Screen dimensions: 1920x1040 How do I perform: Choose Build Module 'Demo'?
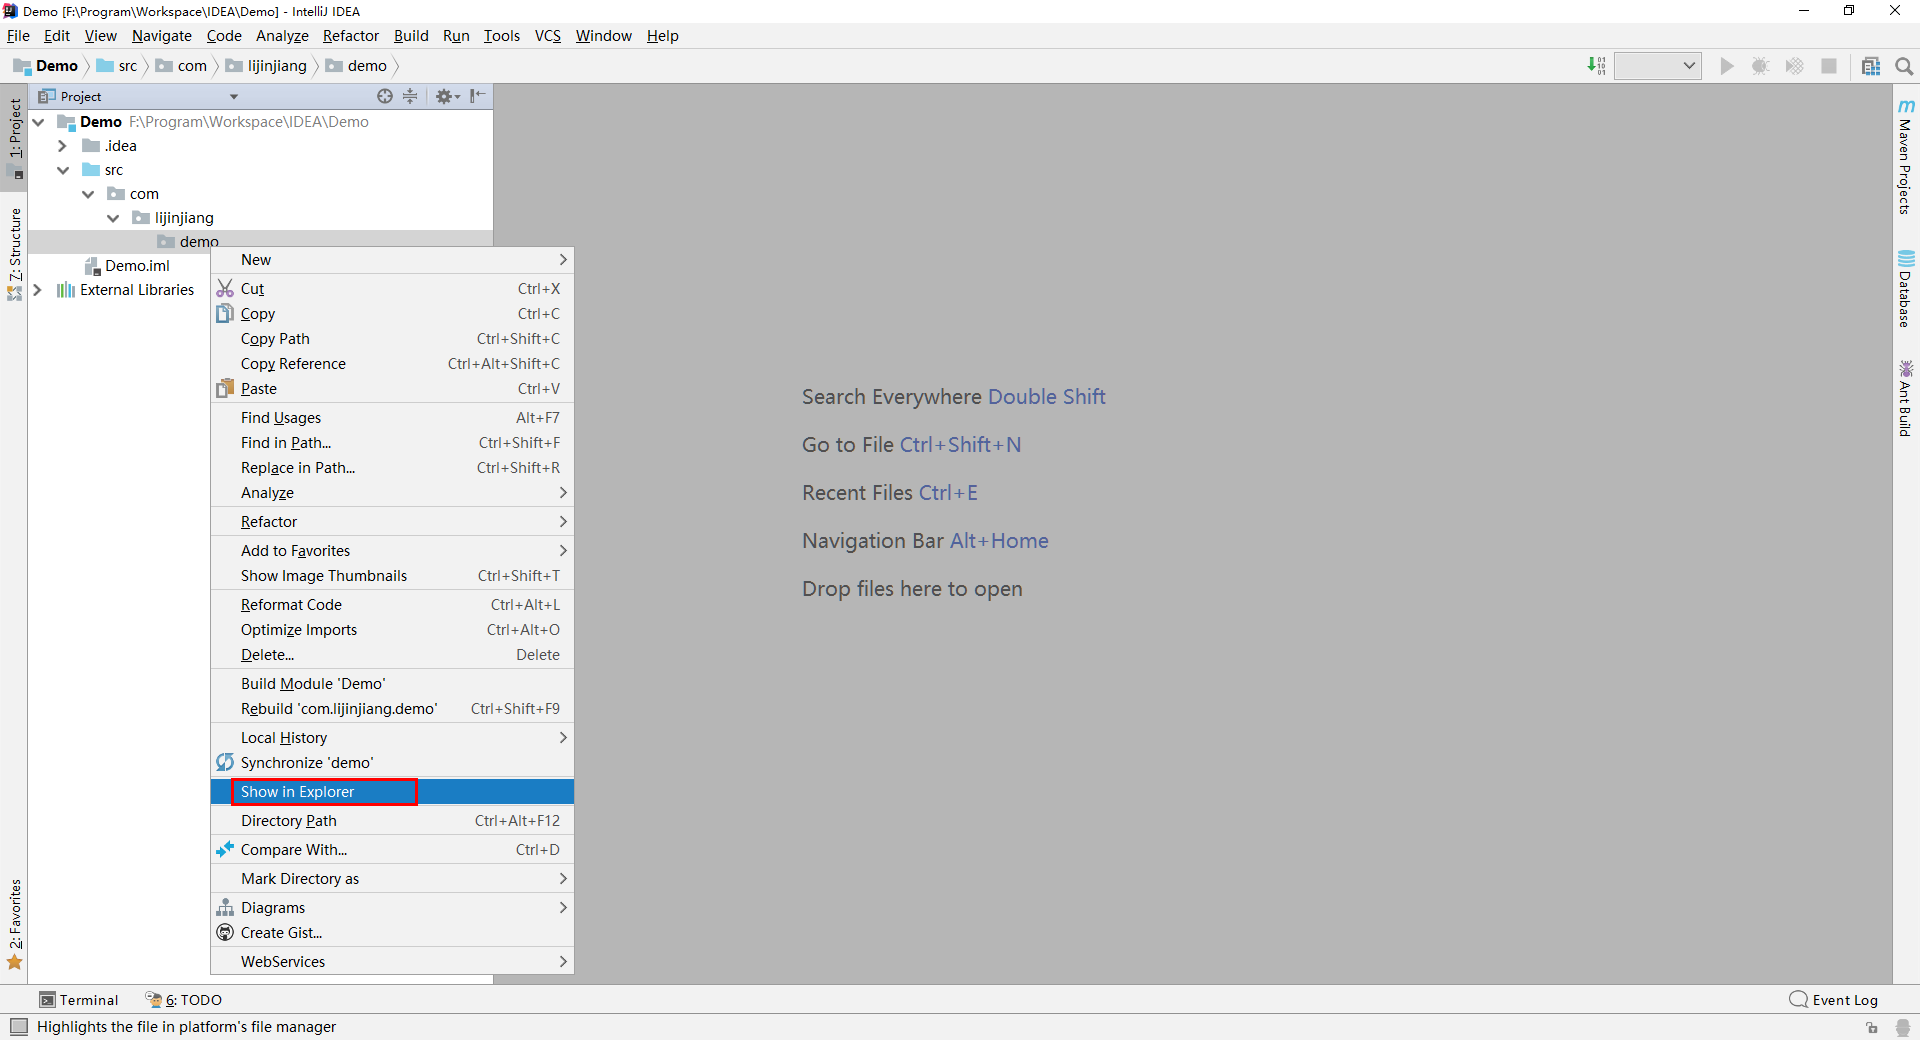pos(392,684)
